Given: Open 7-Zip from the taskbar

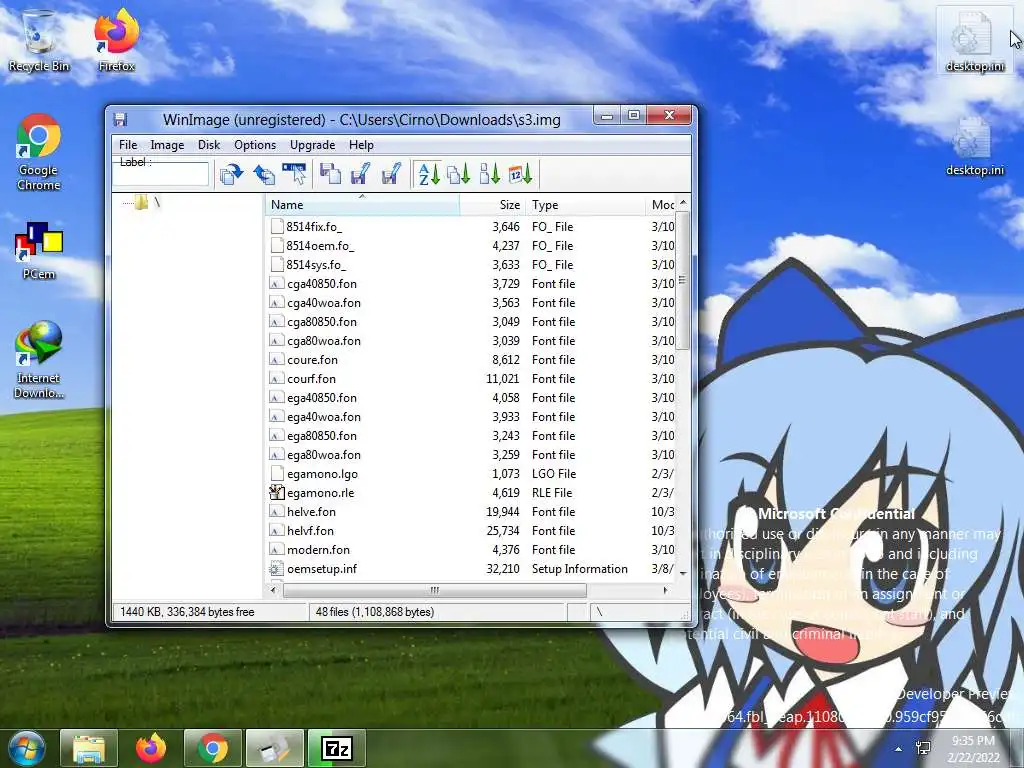Looking at the screenshot, I should 337,748.
